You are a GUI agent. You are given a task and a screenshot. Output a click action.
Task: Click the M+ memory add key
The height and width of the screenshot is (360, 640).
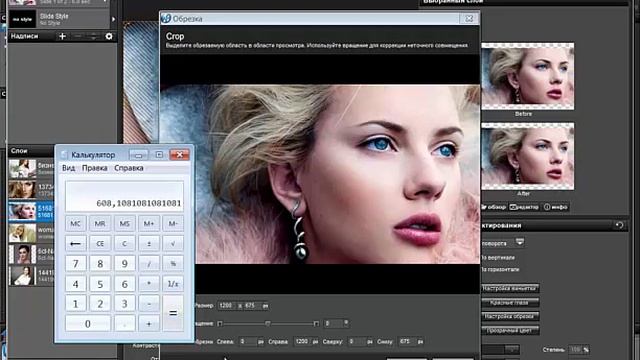tap(149, 224)
